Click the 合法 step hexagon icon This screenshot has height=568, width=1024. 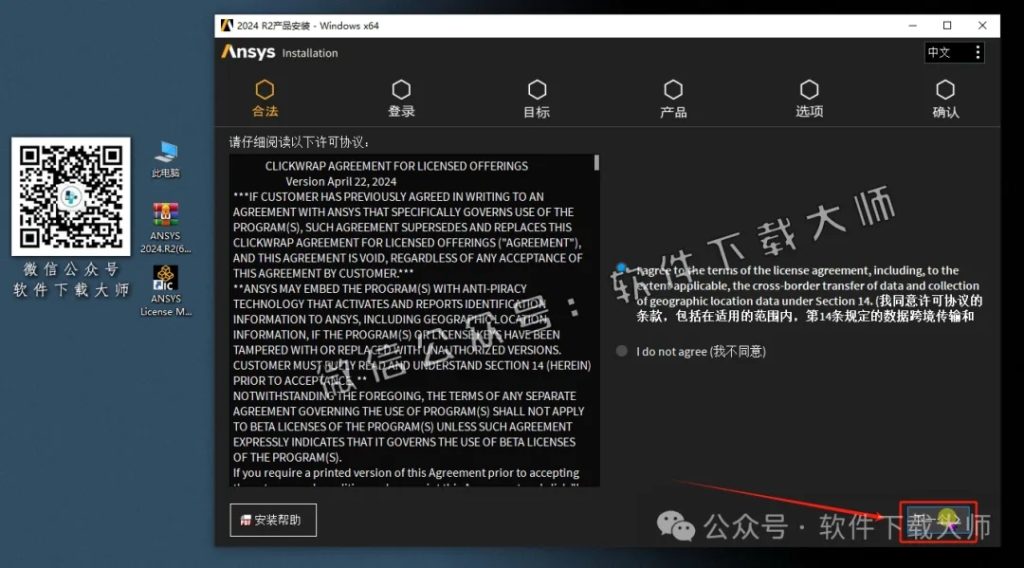(264, 89)
